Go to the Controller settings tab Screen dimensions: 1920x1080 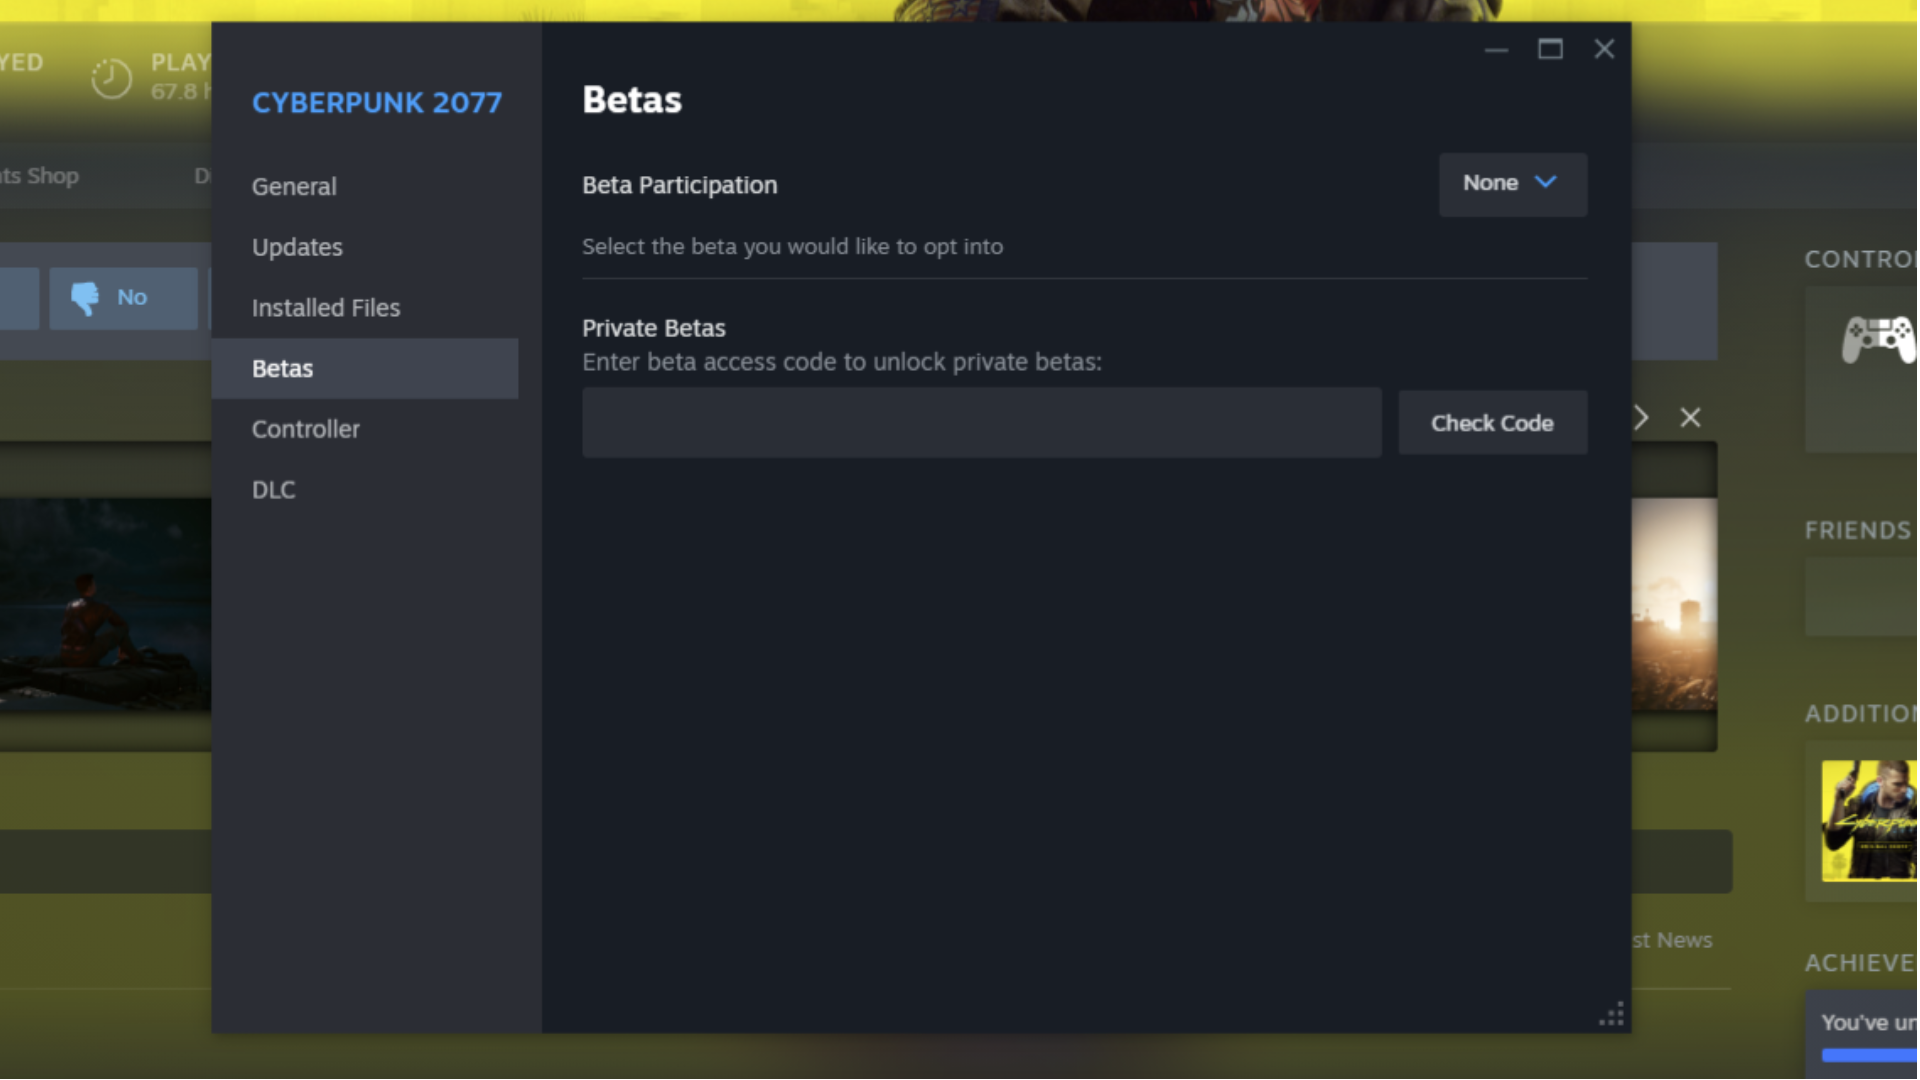(x=306, y=429)
